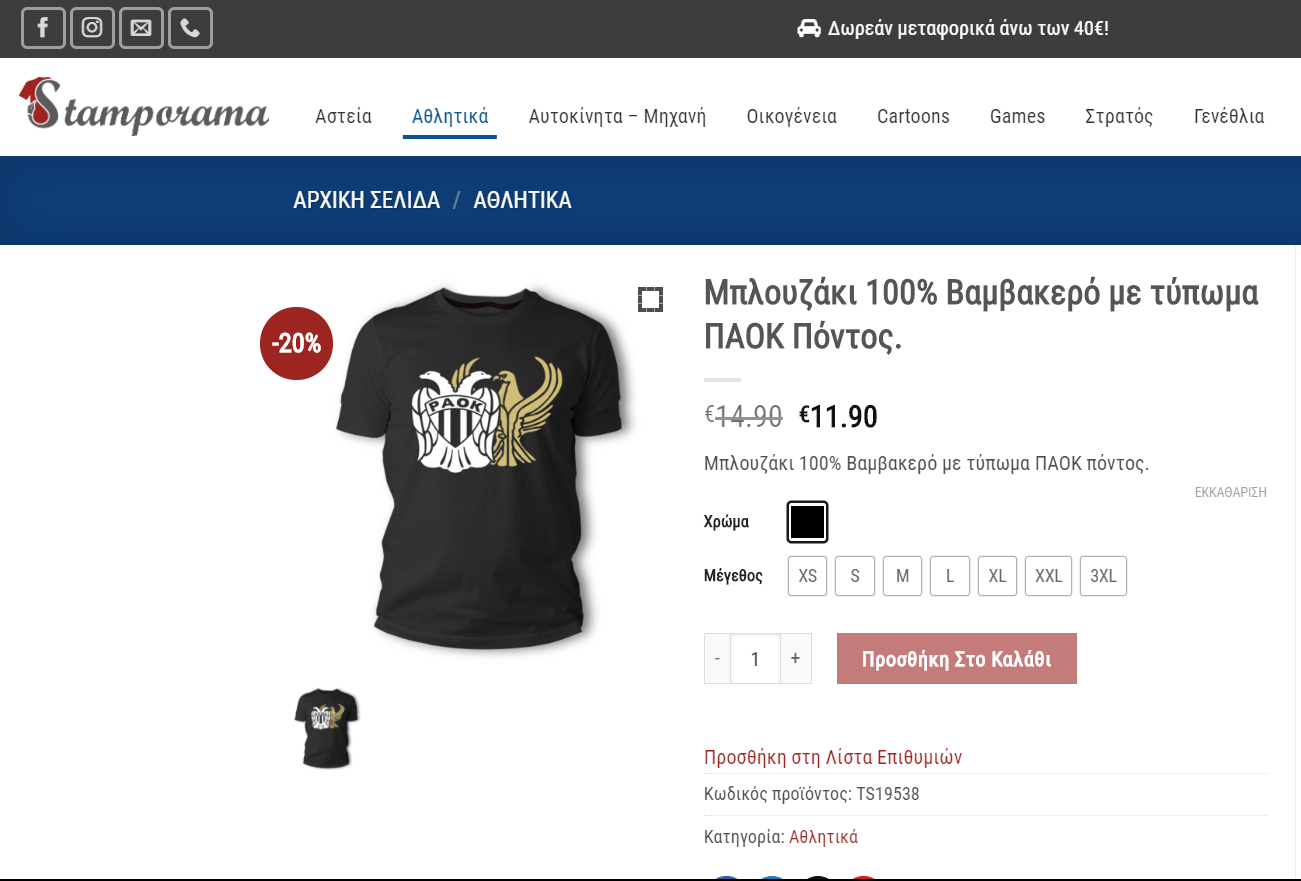The width and height of the screenshot is (1301, 881).
Task: Select the black color swatch
Action: pos(807,522)
